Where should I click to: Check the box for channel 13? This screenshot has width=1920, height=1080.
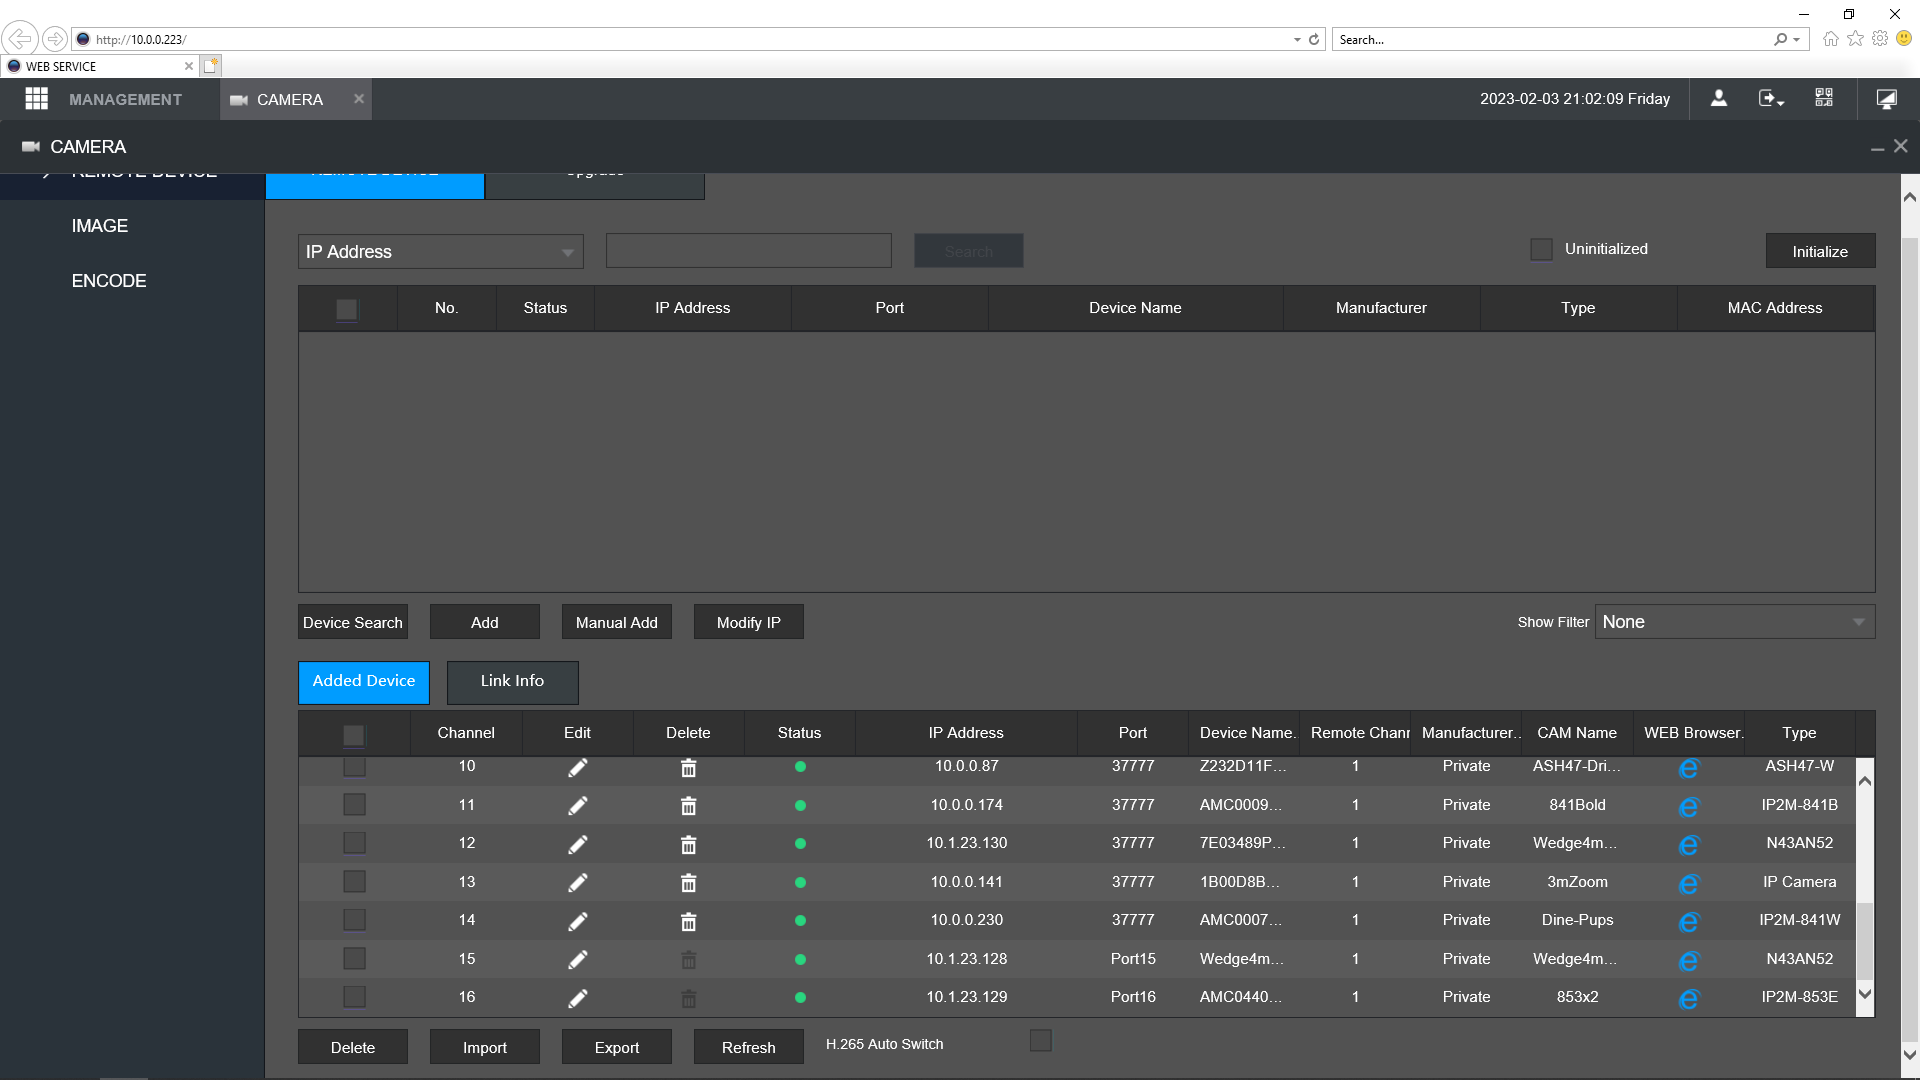pyautogui.click(x=354, y=881)
